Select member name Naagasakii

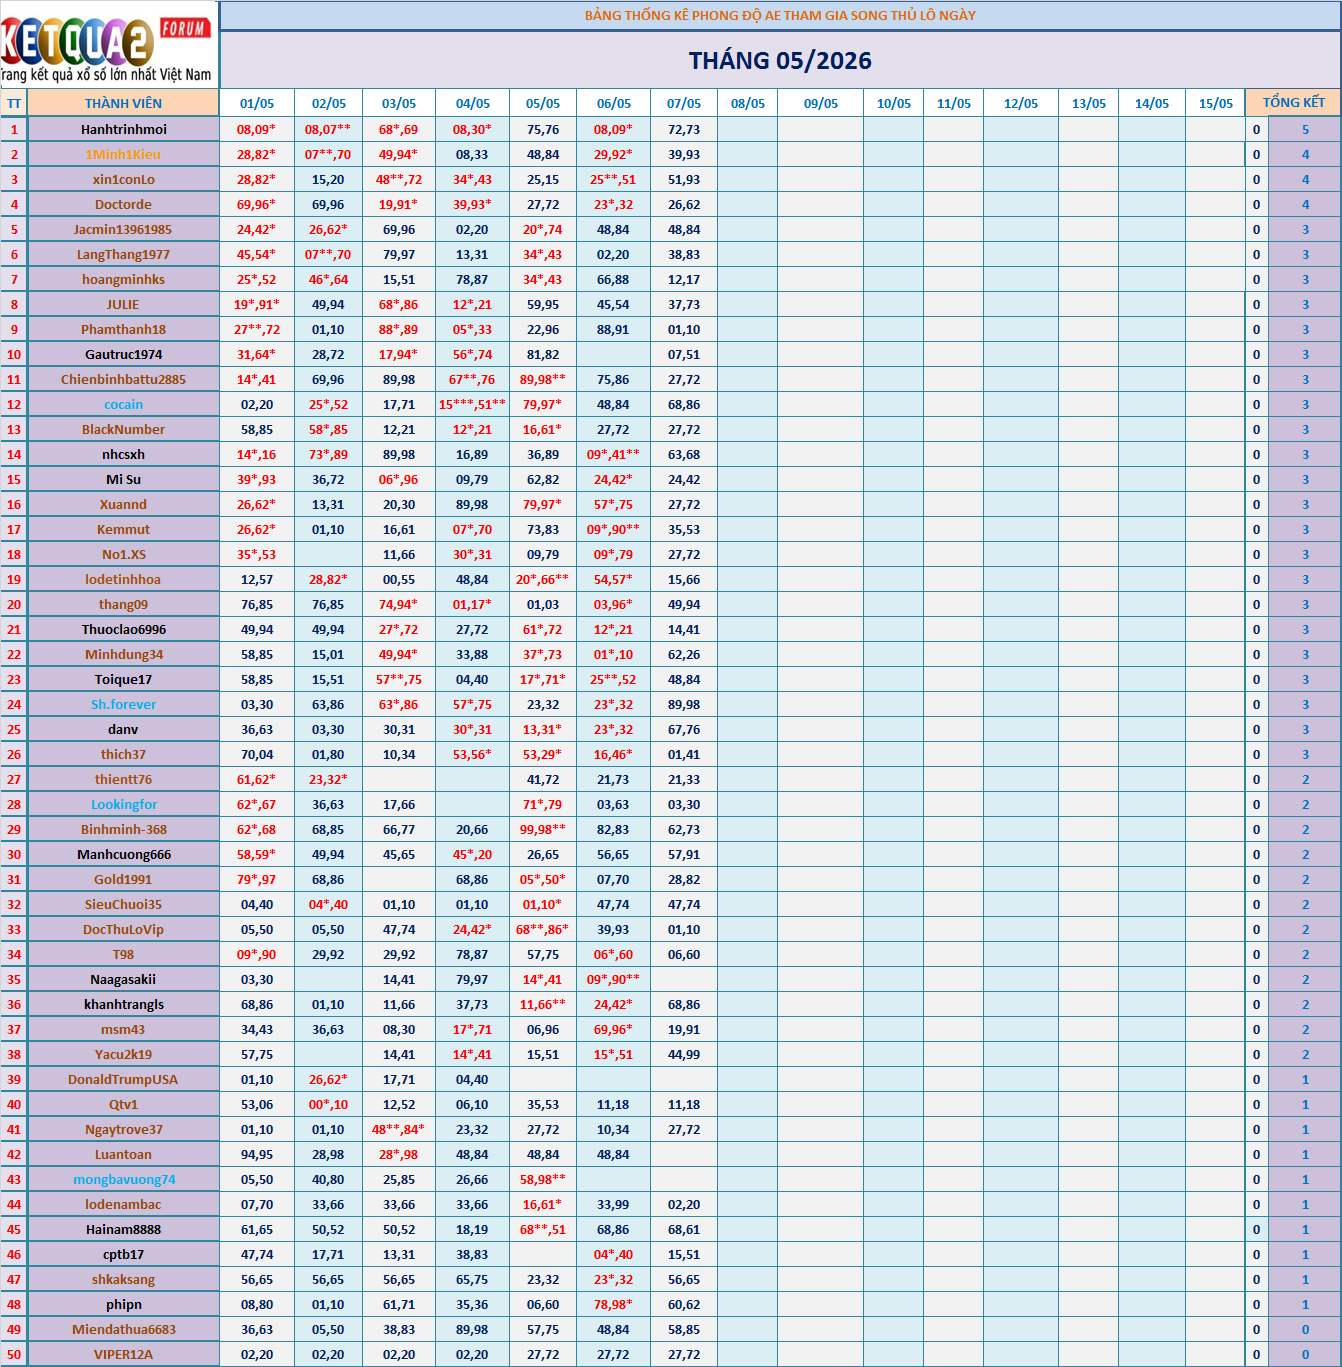(123, 979)
